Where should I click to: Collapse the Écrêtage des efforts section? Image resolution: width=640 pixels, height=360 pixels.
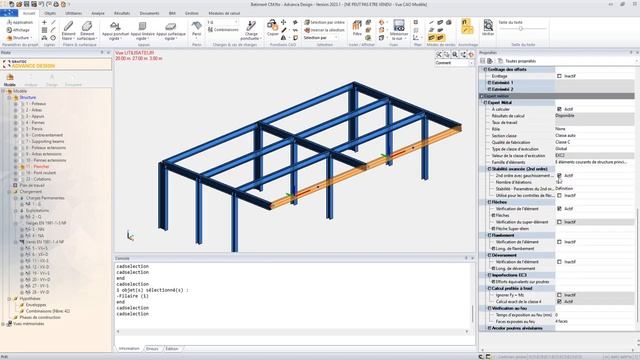click(486, 69)
